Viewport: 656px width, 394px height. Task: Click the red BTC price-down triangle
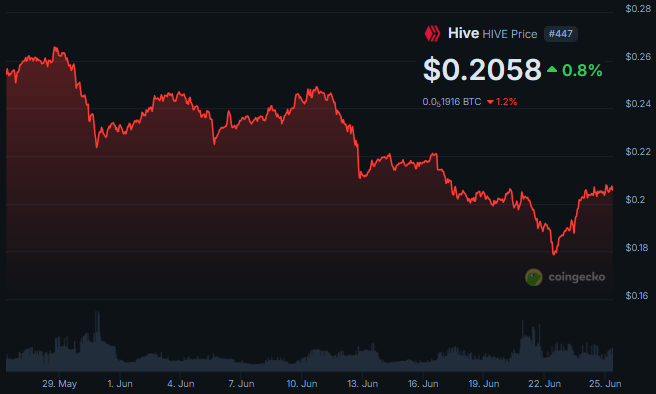point(490,102)
